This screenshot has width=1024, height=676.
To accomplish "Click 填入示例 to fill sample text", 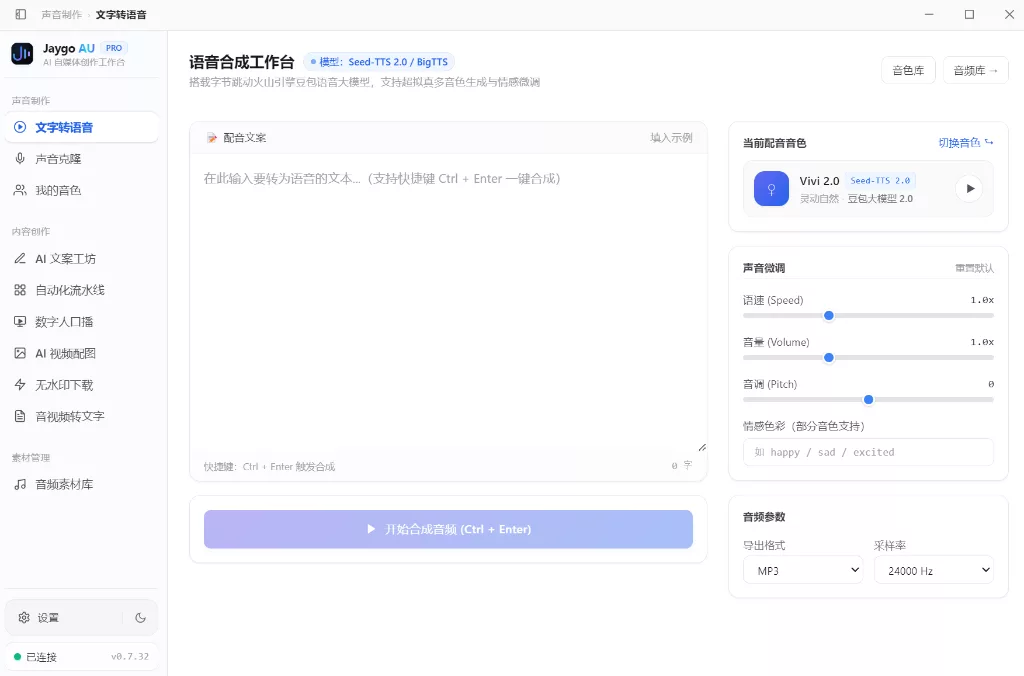I will coord(671,138).
